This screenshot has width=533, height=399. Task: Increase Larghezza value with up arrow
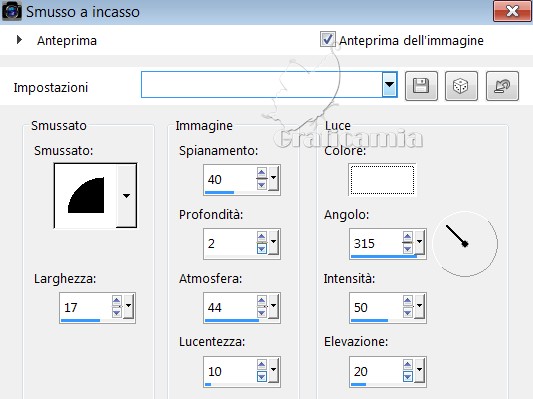(x=117, y=301)
